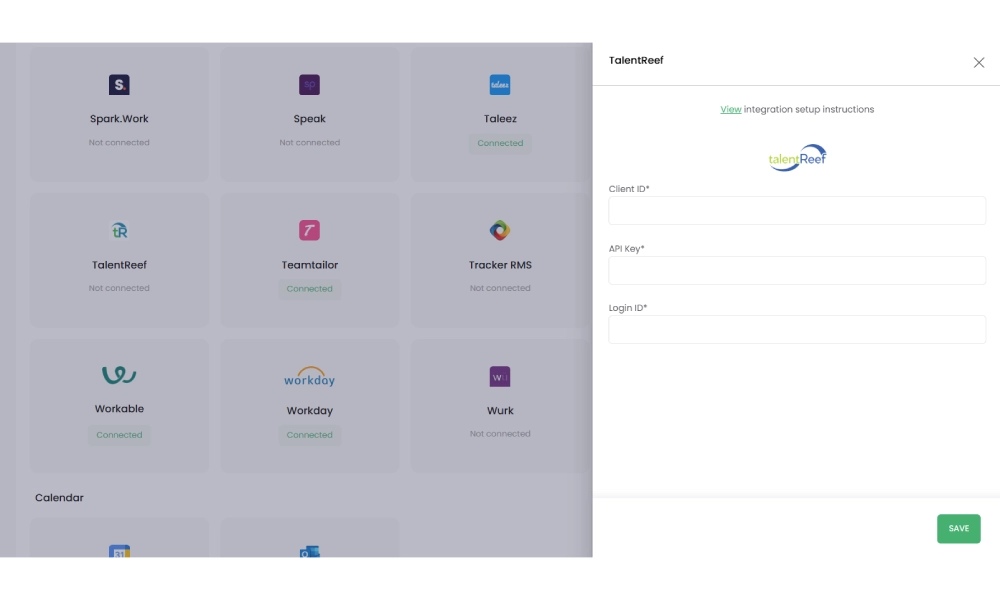This screenshot has width=1000, height=600.
Task: Click Not connected under Spark.Work
Action: (119, 142)
